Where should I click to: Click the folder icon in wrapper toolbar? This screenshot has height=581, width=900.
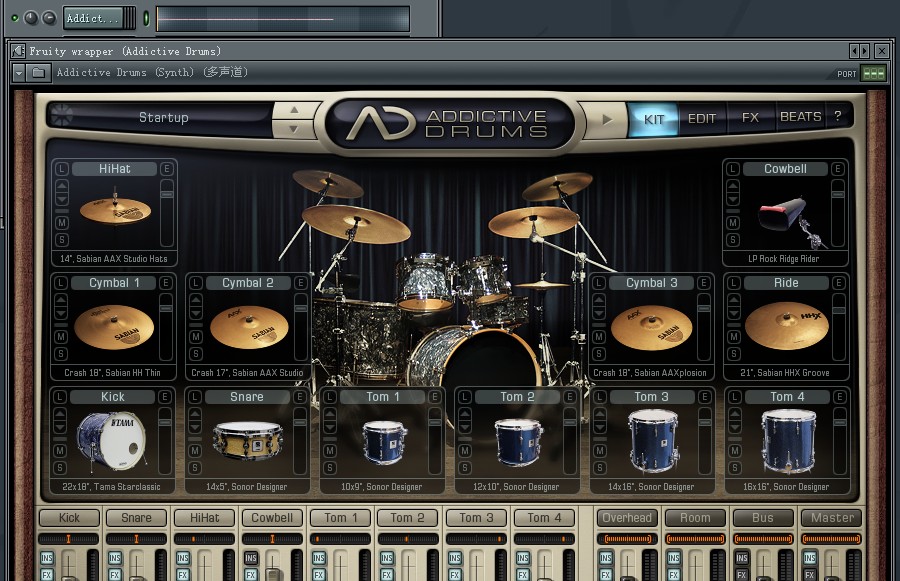point(38,73)
